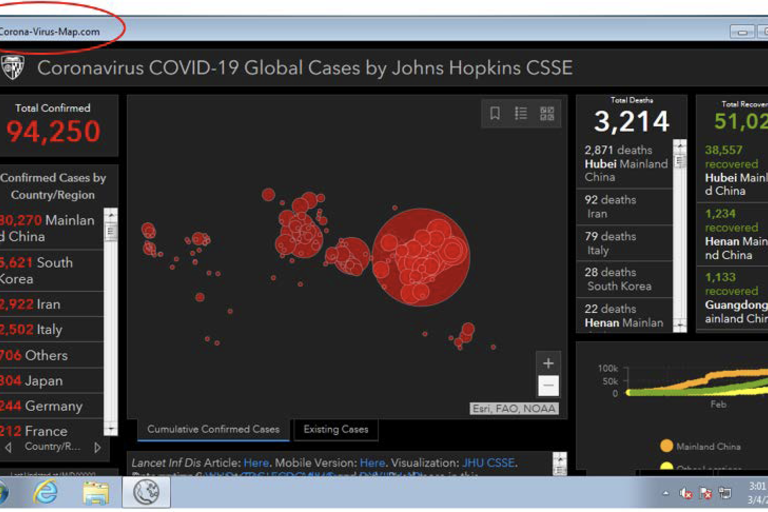
Task: Click the Esri, FAO, NOAA attribution
Action: click(x=514, y=409)
